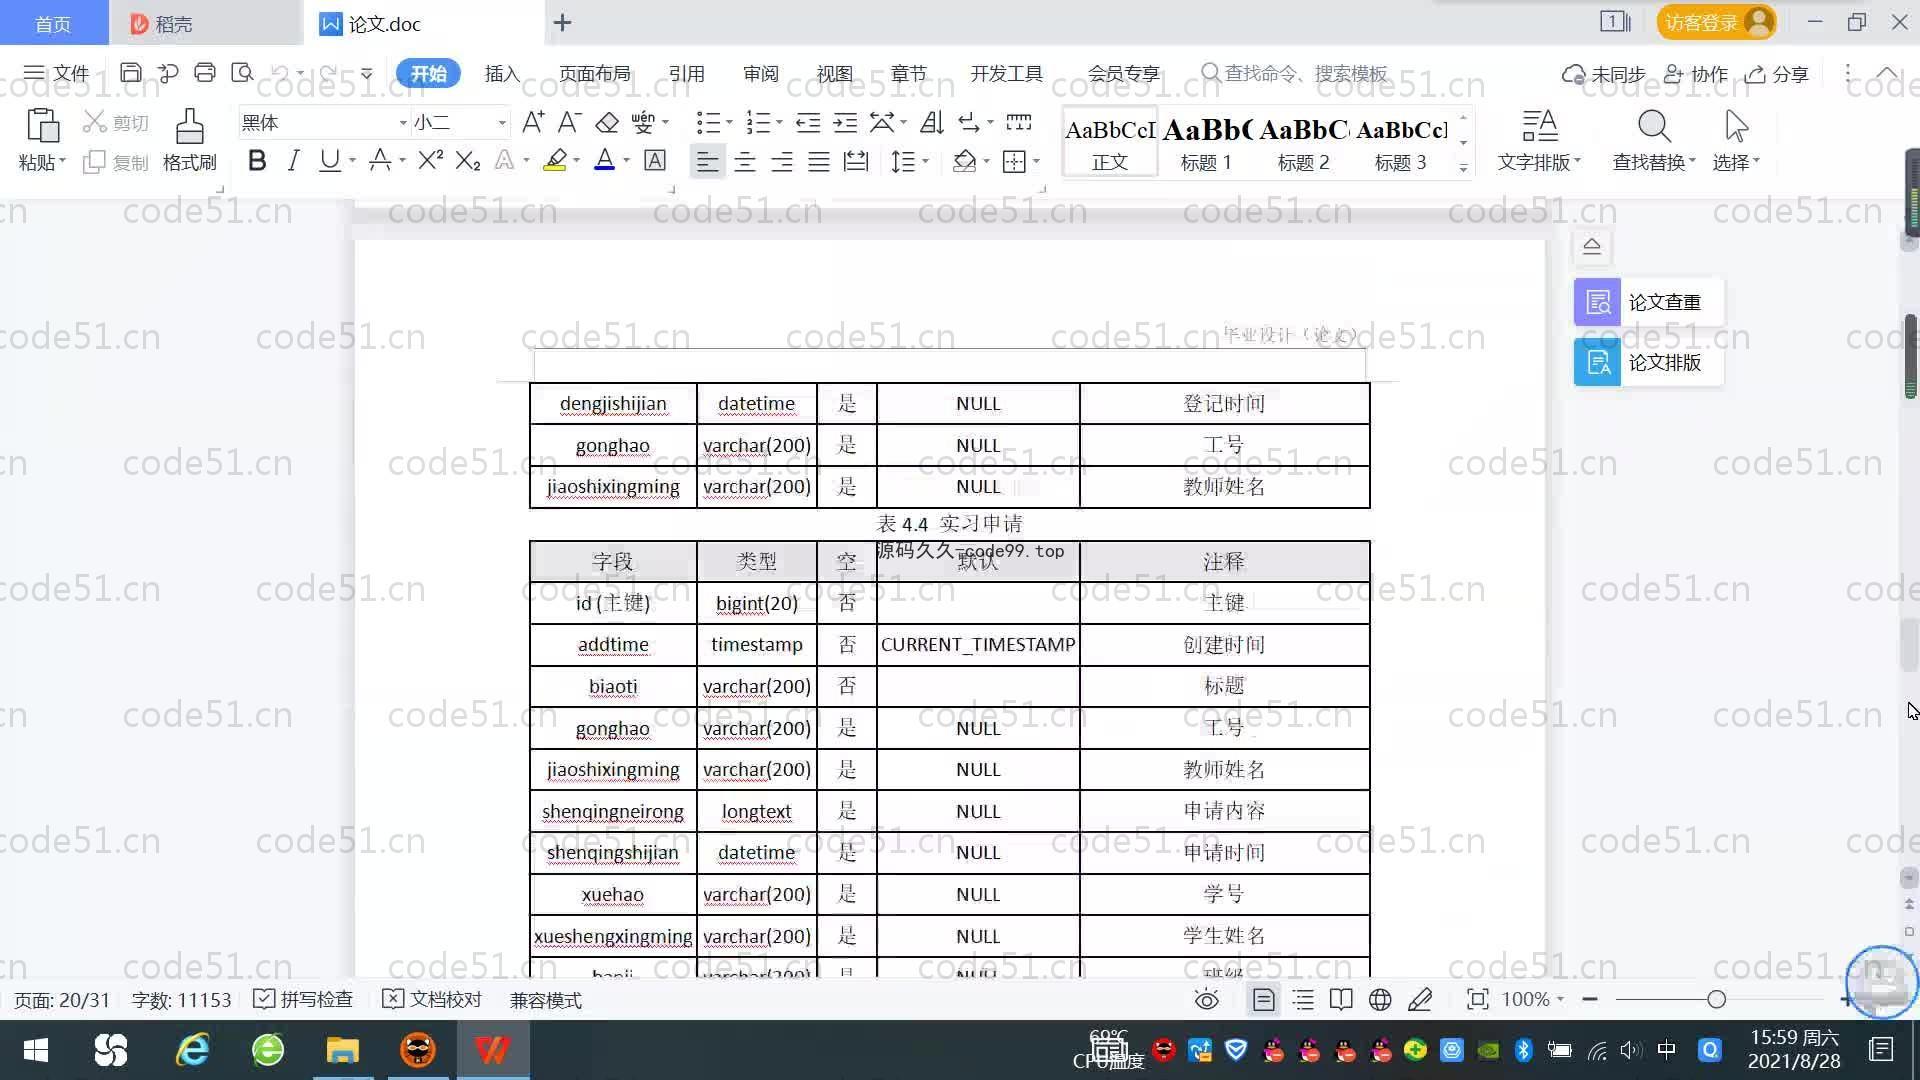Viewport: 1920px width, 1080px height.
Task: Switch to 插入 ribbon tab
Action: click(502, 73)
